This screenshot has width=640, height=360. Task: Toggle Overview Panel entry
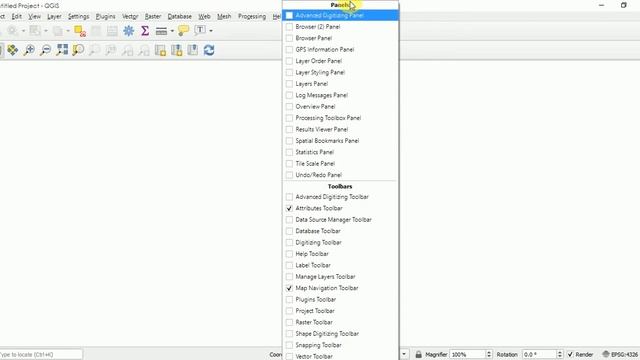click(340, 107)
